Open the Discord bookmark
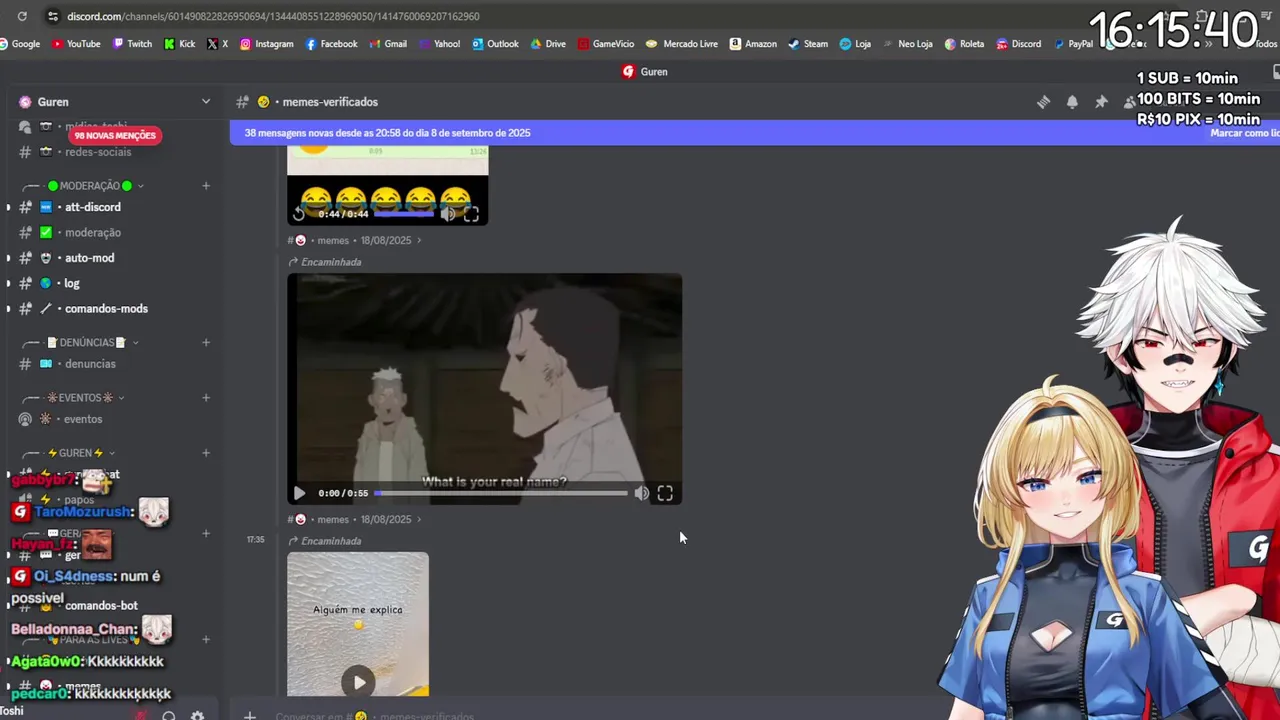The height and width of the screenshot is (720, 1280). tap(1018, 44)
